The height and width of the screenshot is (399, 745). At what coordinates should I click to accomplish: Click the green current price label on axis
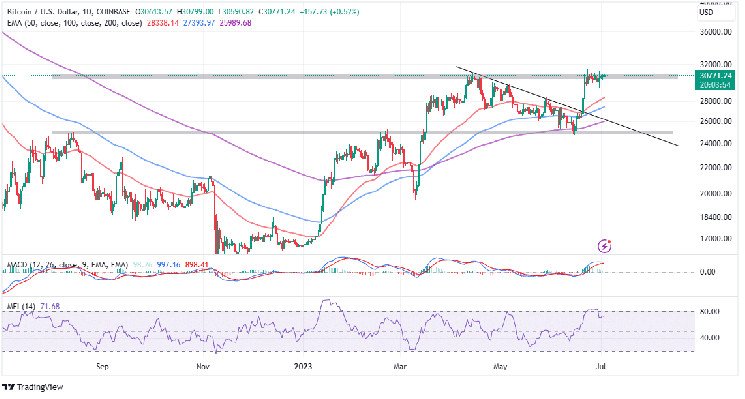click(715, 75)
